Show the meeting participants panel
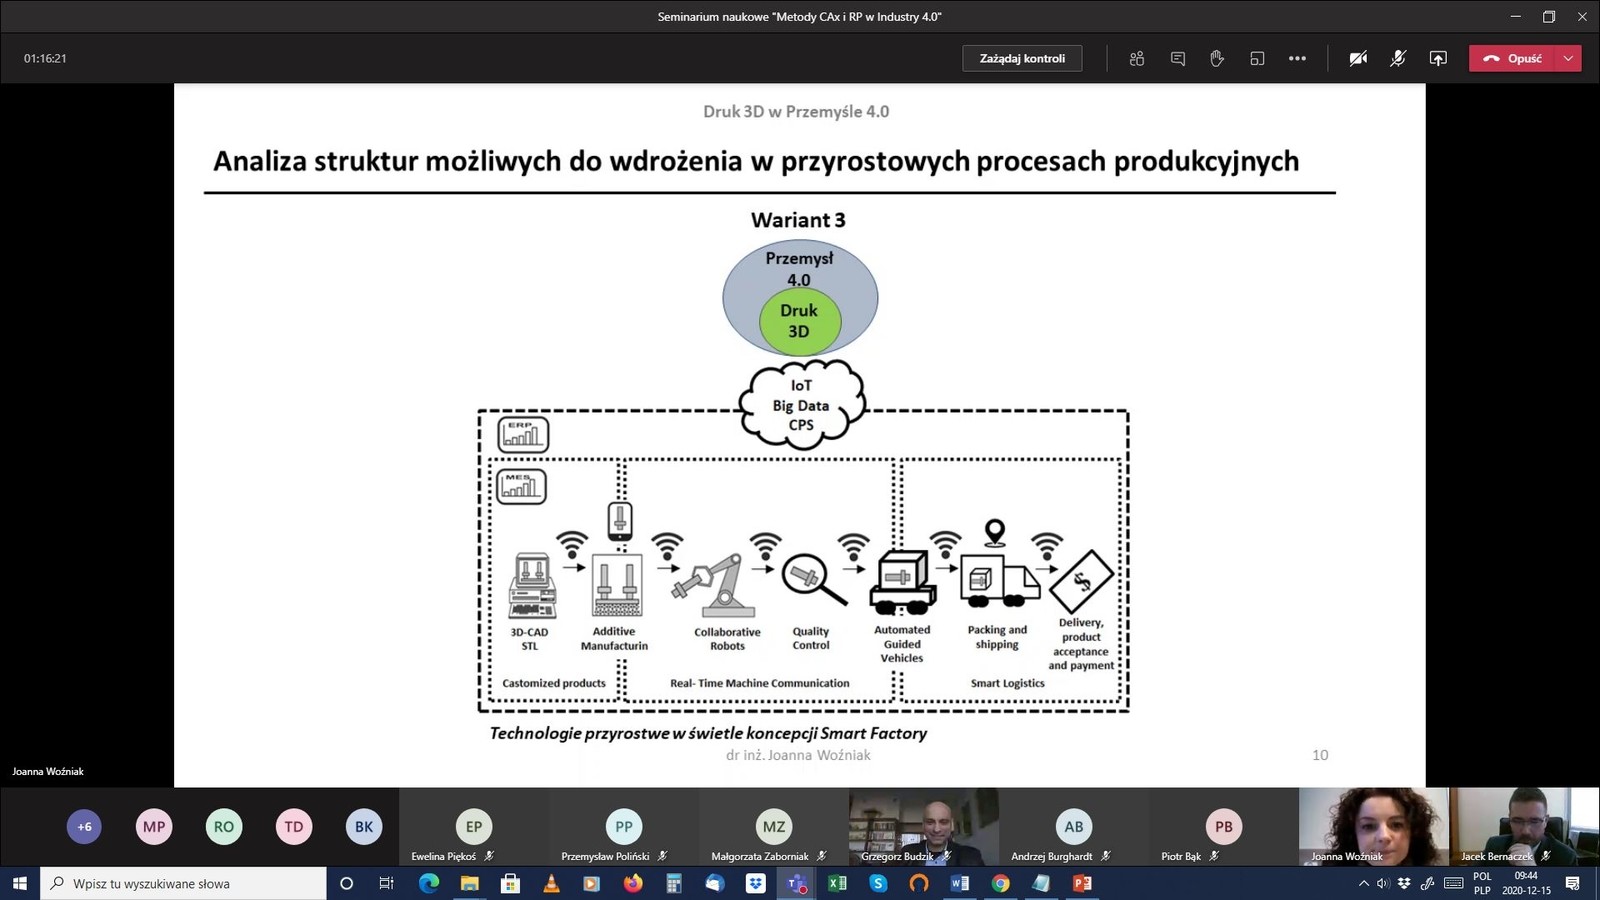Viewport: 1600px width, 900px height. (1137, 59)
